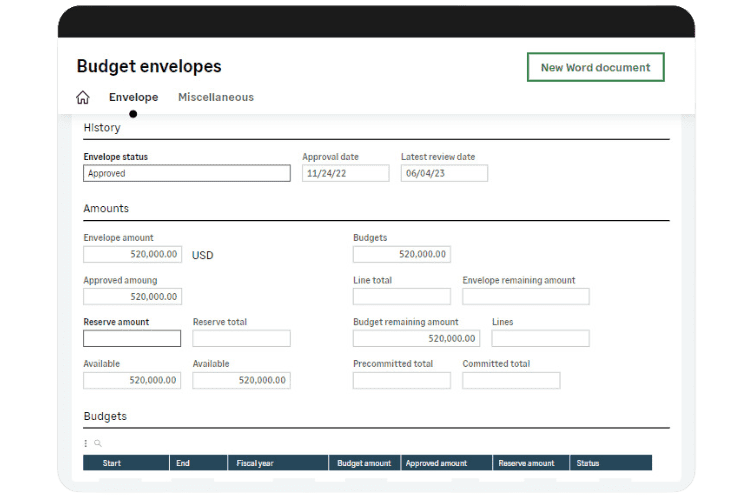
Task: Open the Budgets grid options menu (three dots)
Action: [x=86, y=443]
